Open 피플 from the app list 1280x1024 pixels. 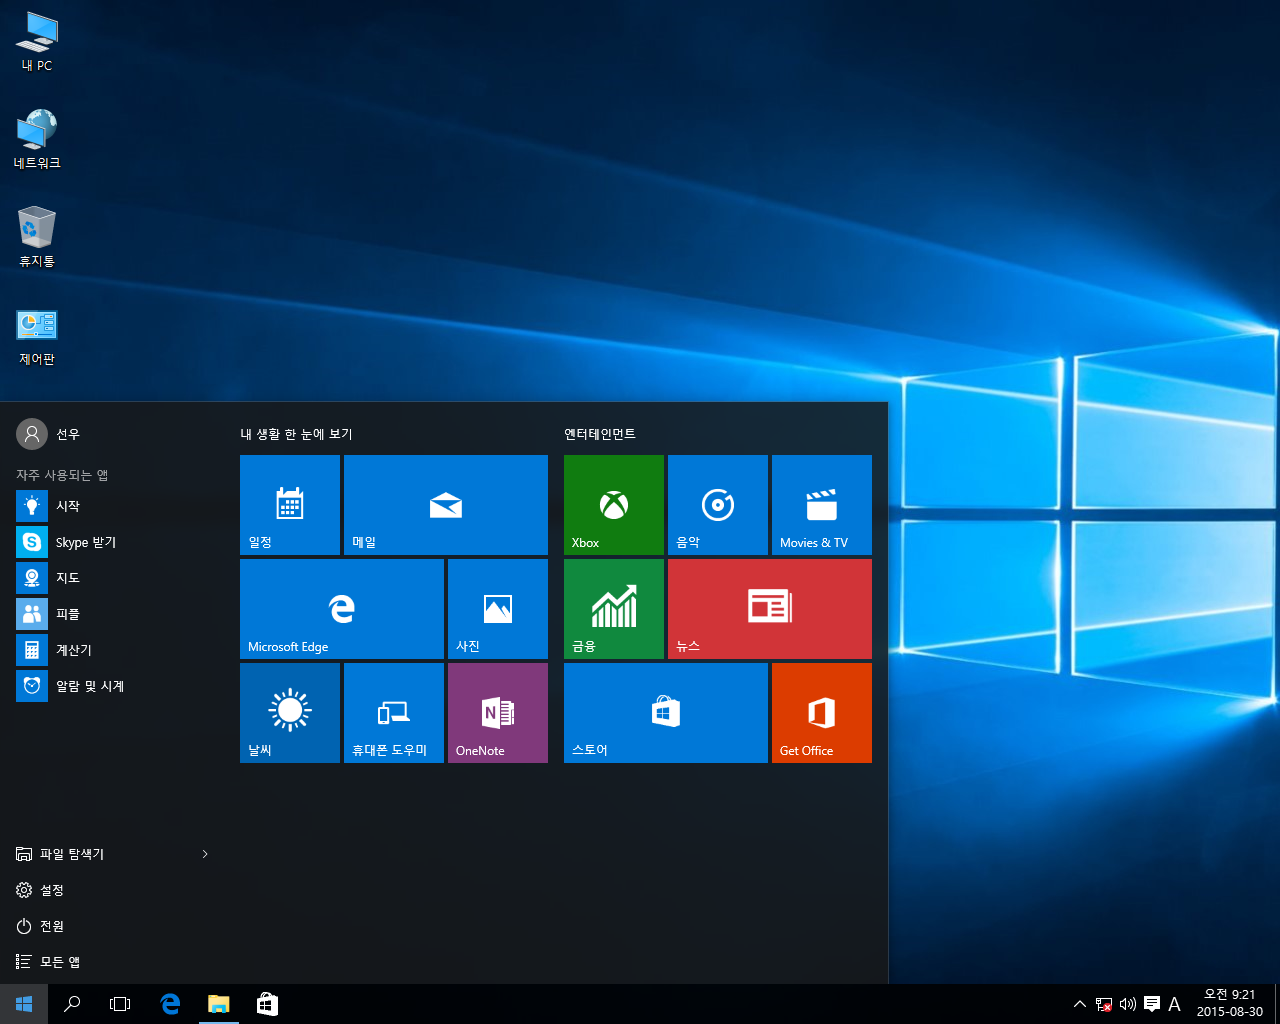point(112,614)
